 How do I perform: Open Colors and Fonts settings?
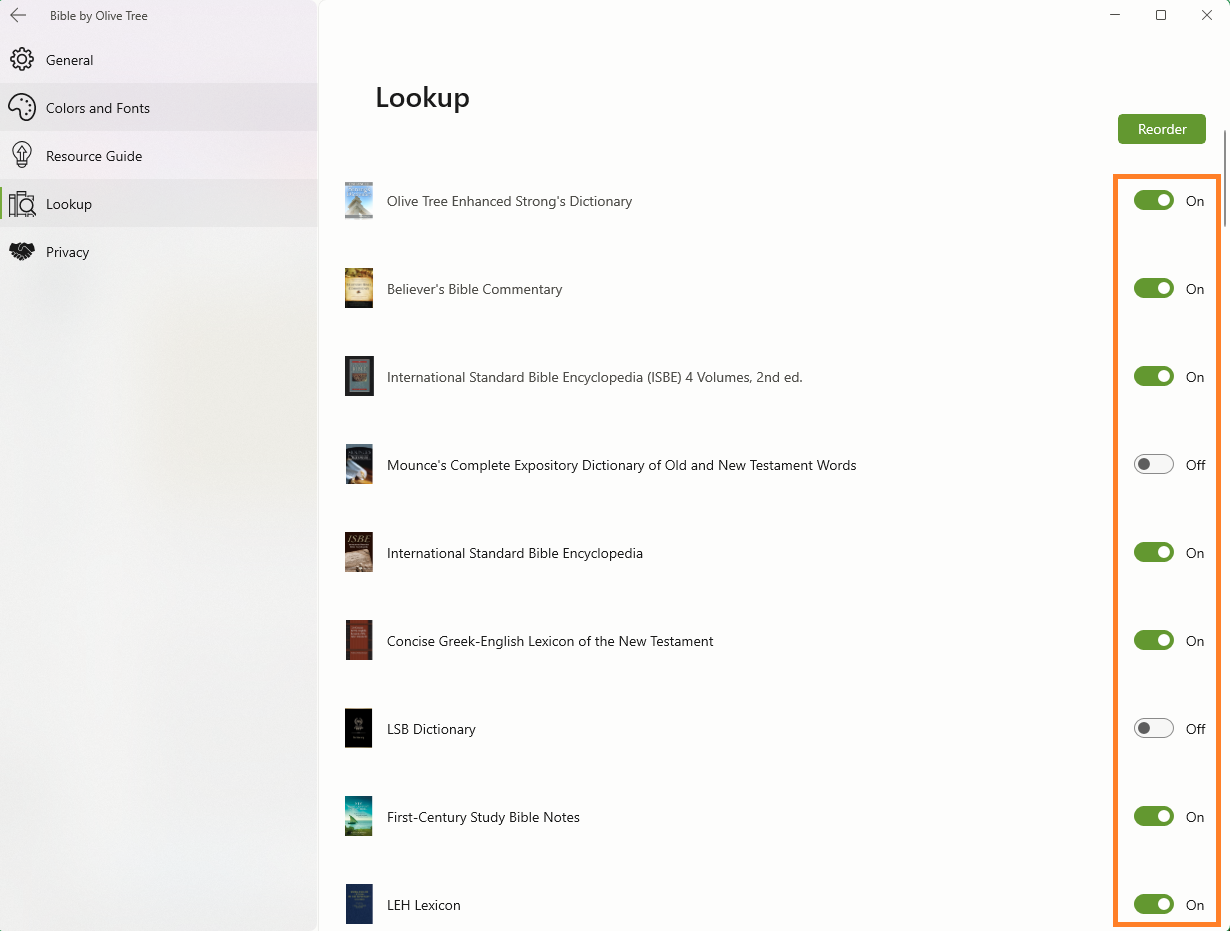159,108
